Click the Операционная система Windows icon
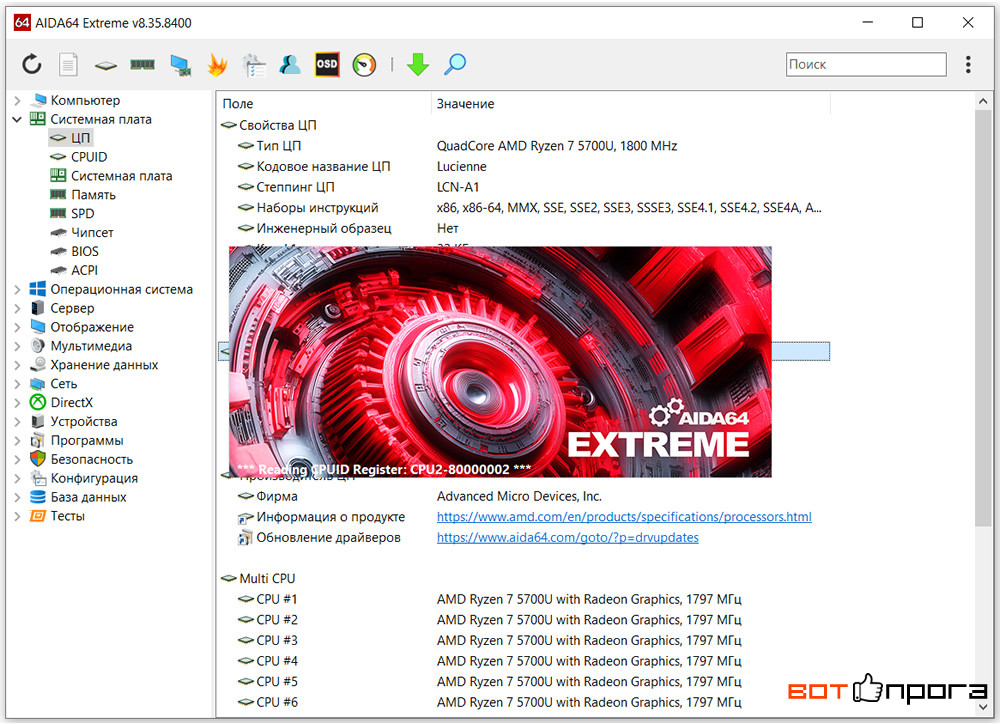Viewport: 1000px width, 724px height. (38, 289)
